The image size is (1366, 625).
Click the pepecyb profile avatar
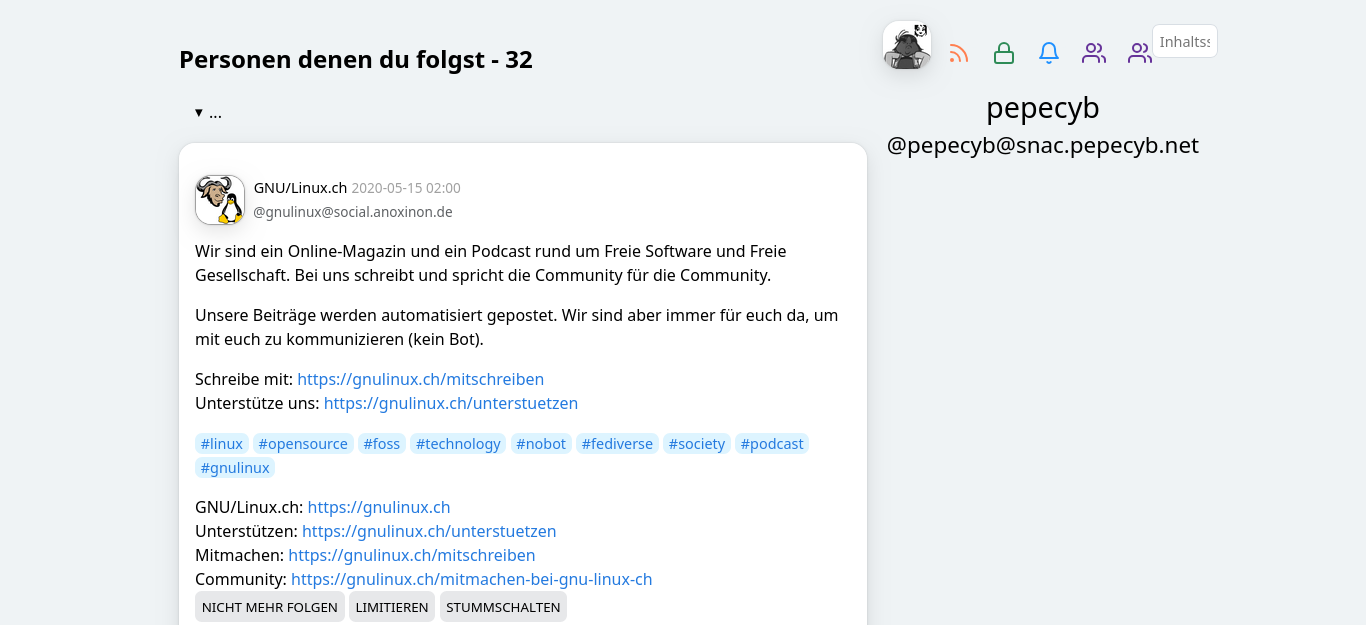[907, 45]
